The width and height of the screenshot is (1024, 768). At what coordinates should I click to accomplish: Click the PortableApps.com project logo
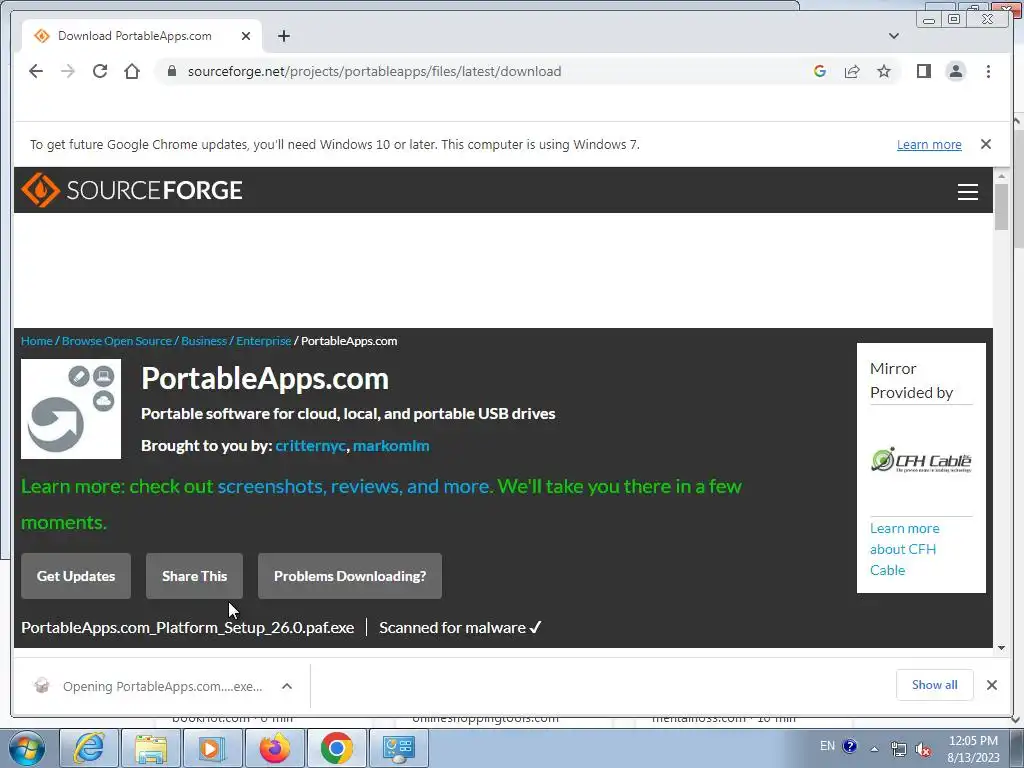[71, 409]
